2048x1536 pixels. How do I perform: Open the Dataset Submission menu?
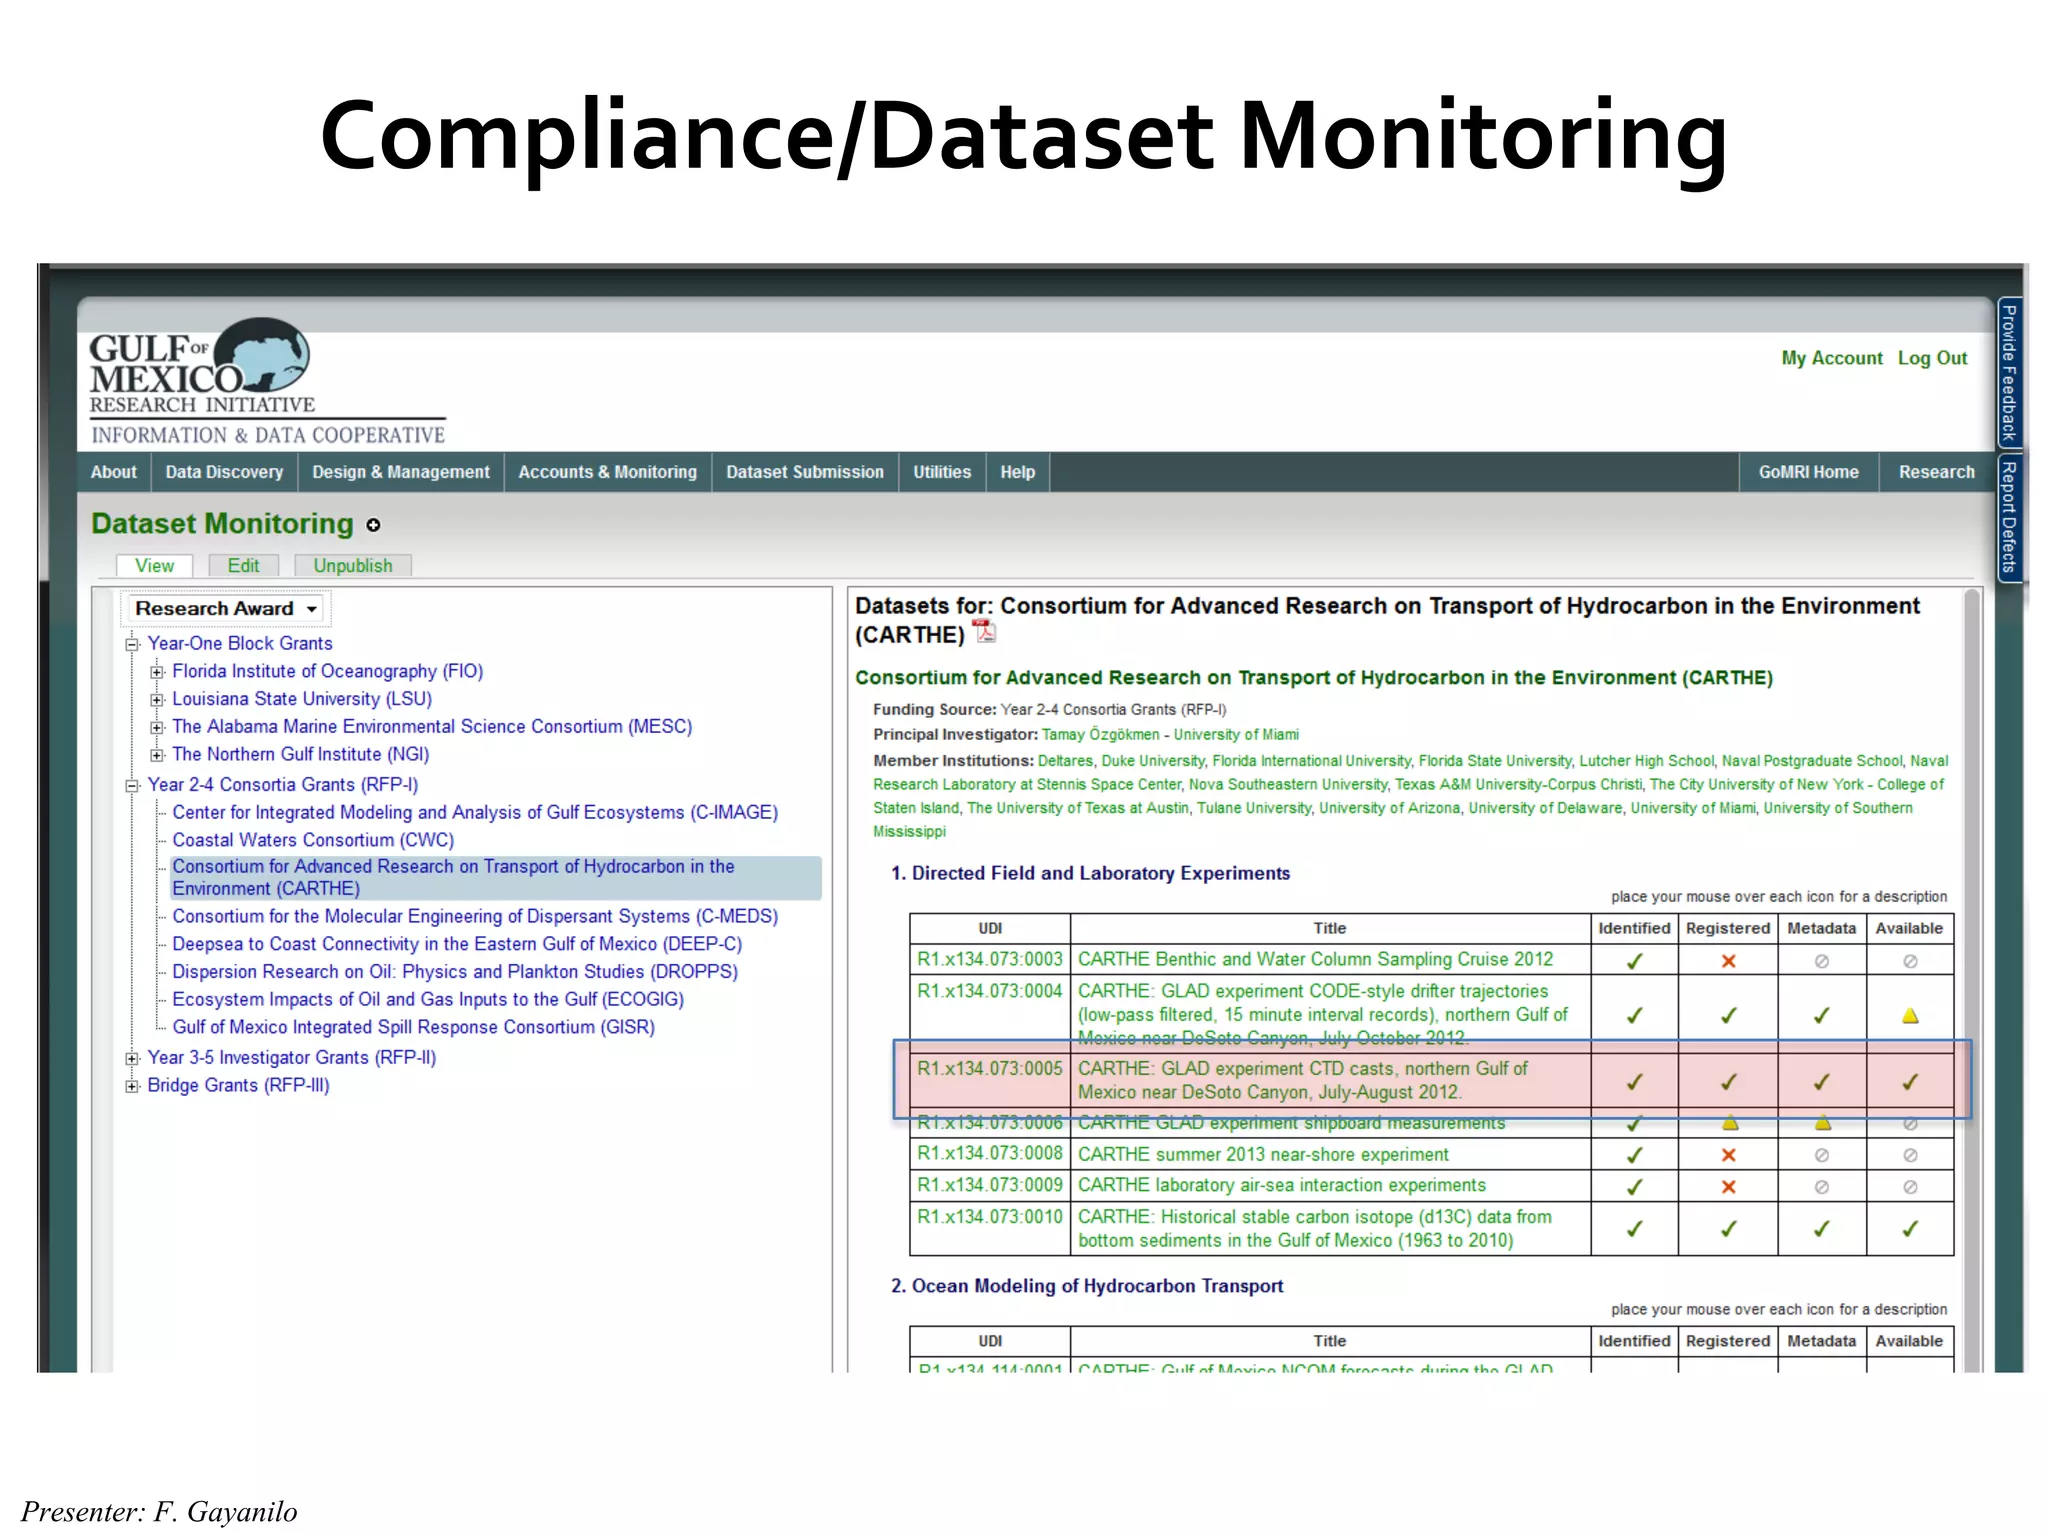click(x=805, y=472)
